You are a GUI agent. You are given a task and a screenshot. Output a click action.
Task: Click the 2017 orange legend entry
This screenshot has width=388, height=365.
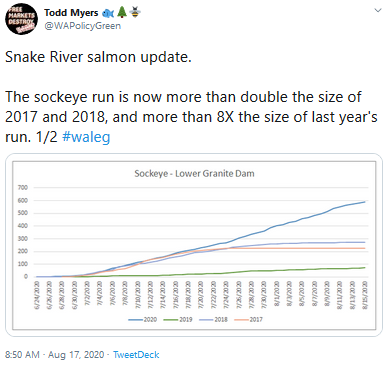point(248,319)
